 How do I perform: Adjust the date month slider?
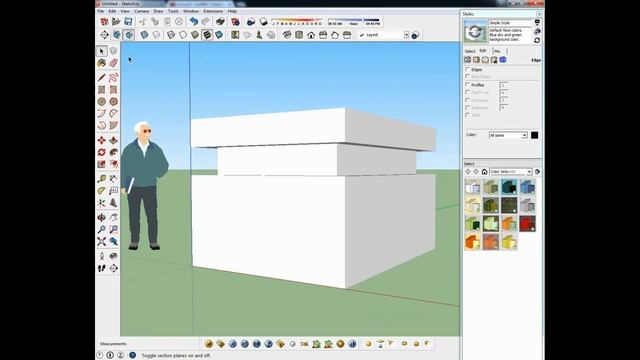297,20
